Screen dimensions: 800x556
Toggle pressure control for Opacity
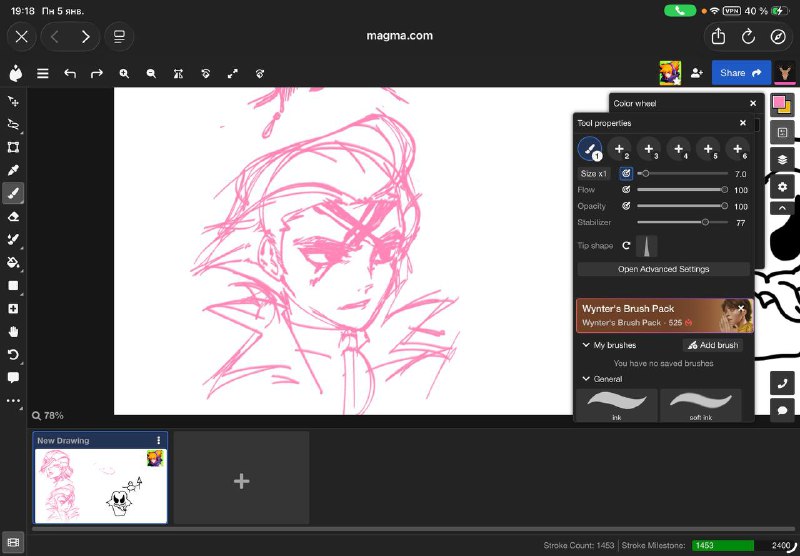coord(626,206)
